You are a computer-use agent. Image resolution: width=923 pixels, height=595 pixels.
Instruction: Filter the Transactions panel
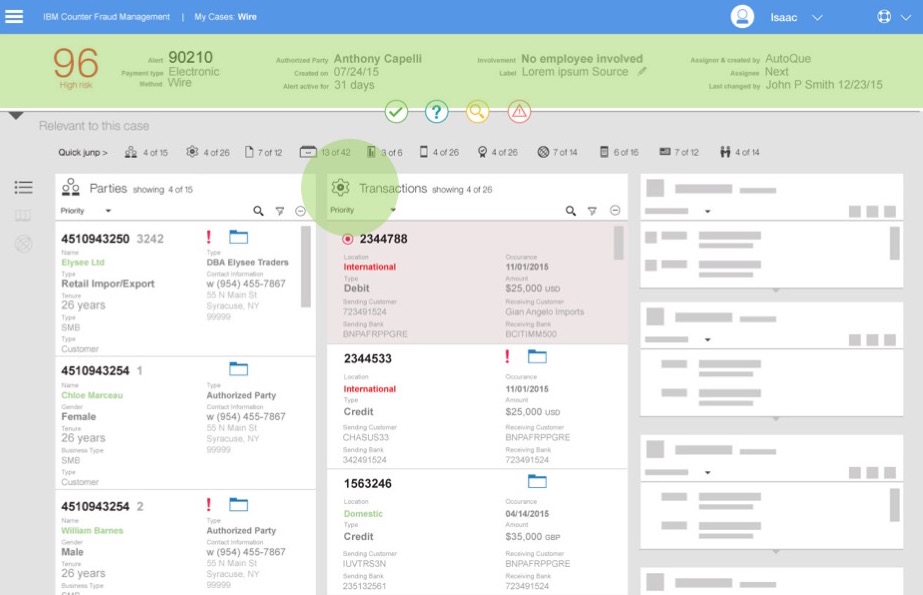coord(592,211)
